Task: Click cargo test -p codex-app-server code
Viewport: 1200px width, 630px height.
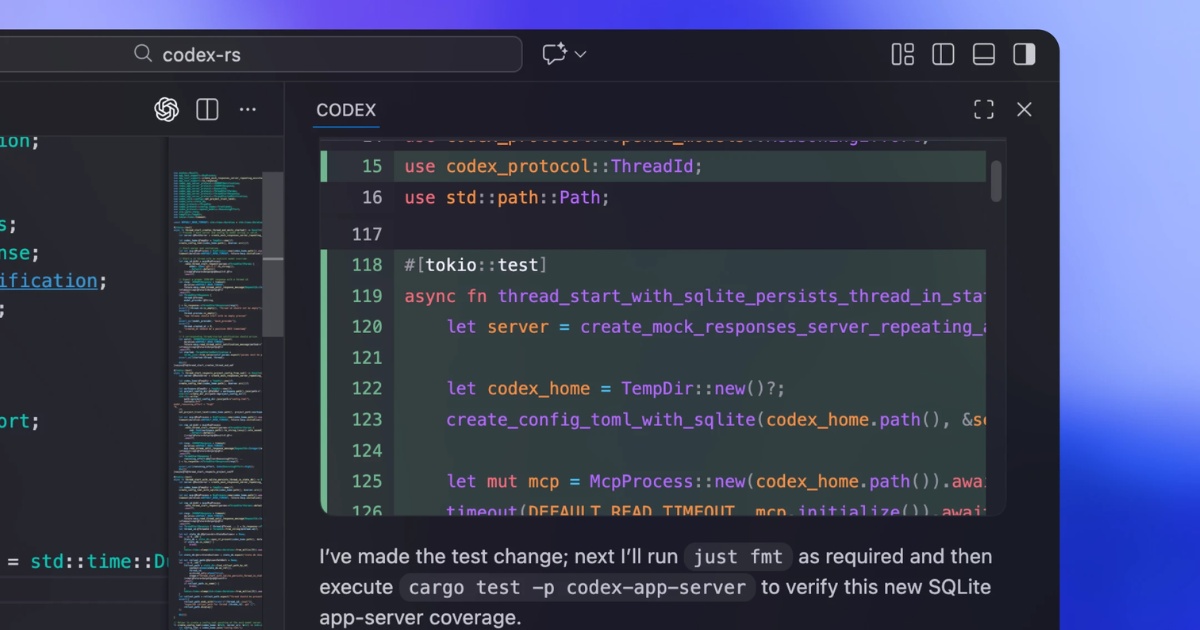Action: [577, 588]
